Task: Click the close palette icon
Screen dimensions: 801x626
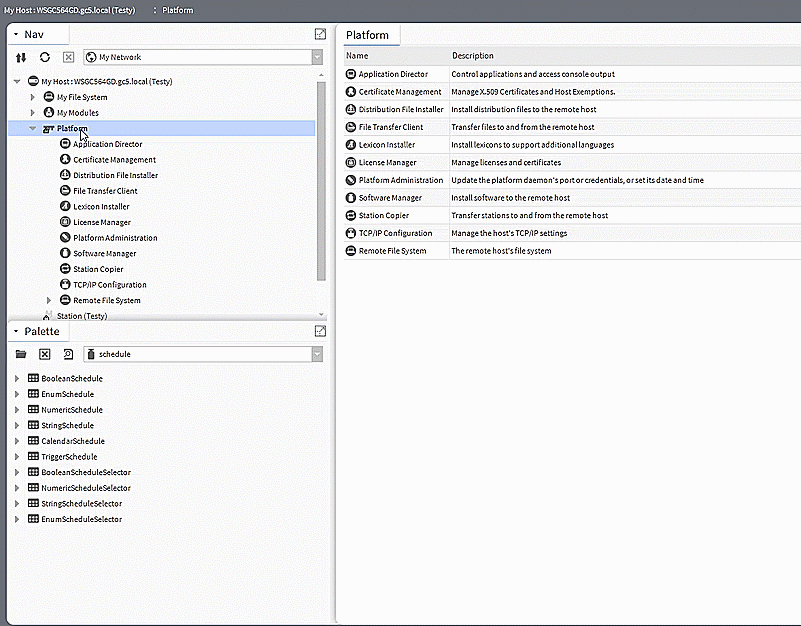Action: coord(45,354)
